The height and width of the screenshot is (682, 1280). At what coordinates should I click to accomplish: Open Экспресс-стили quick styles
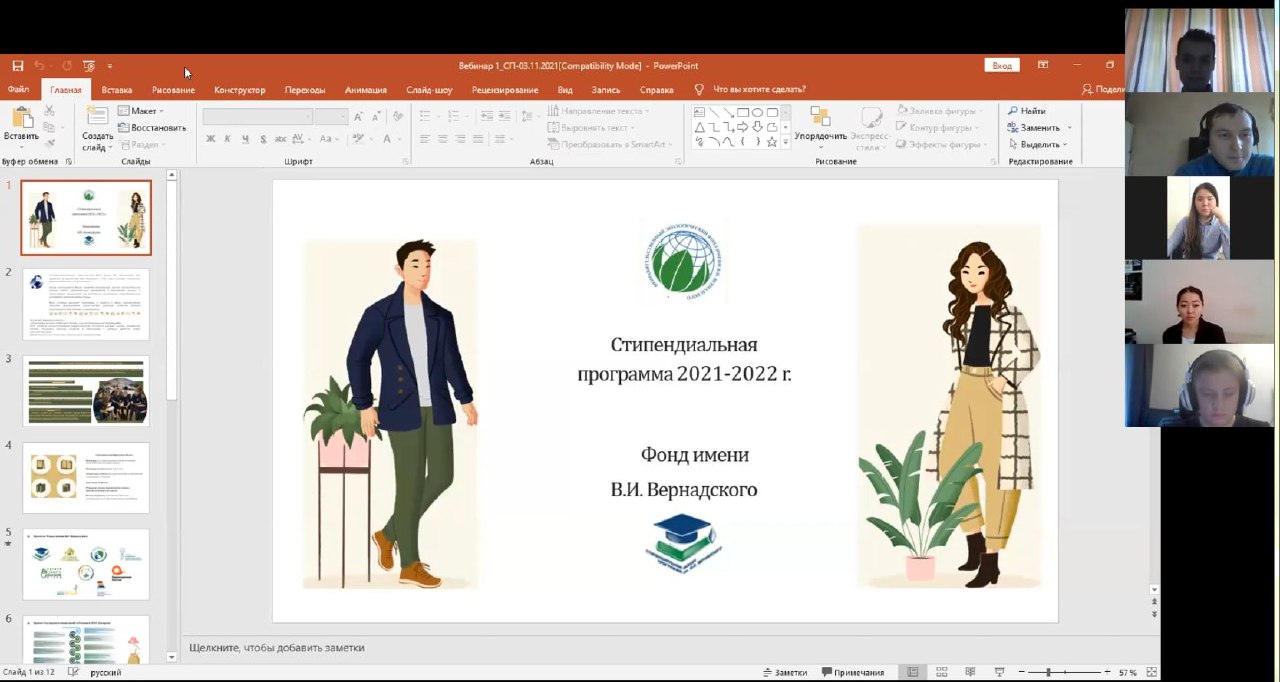point(871,129)
